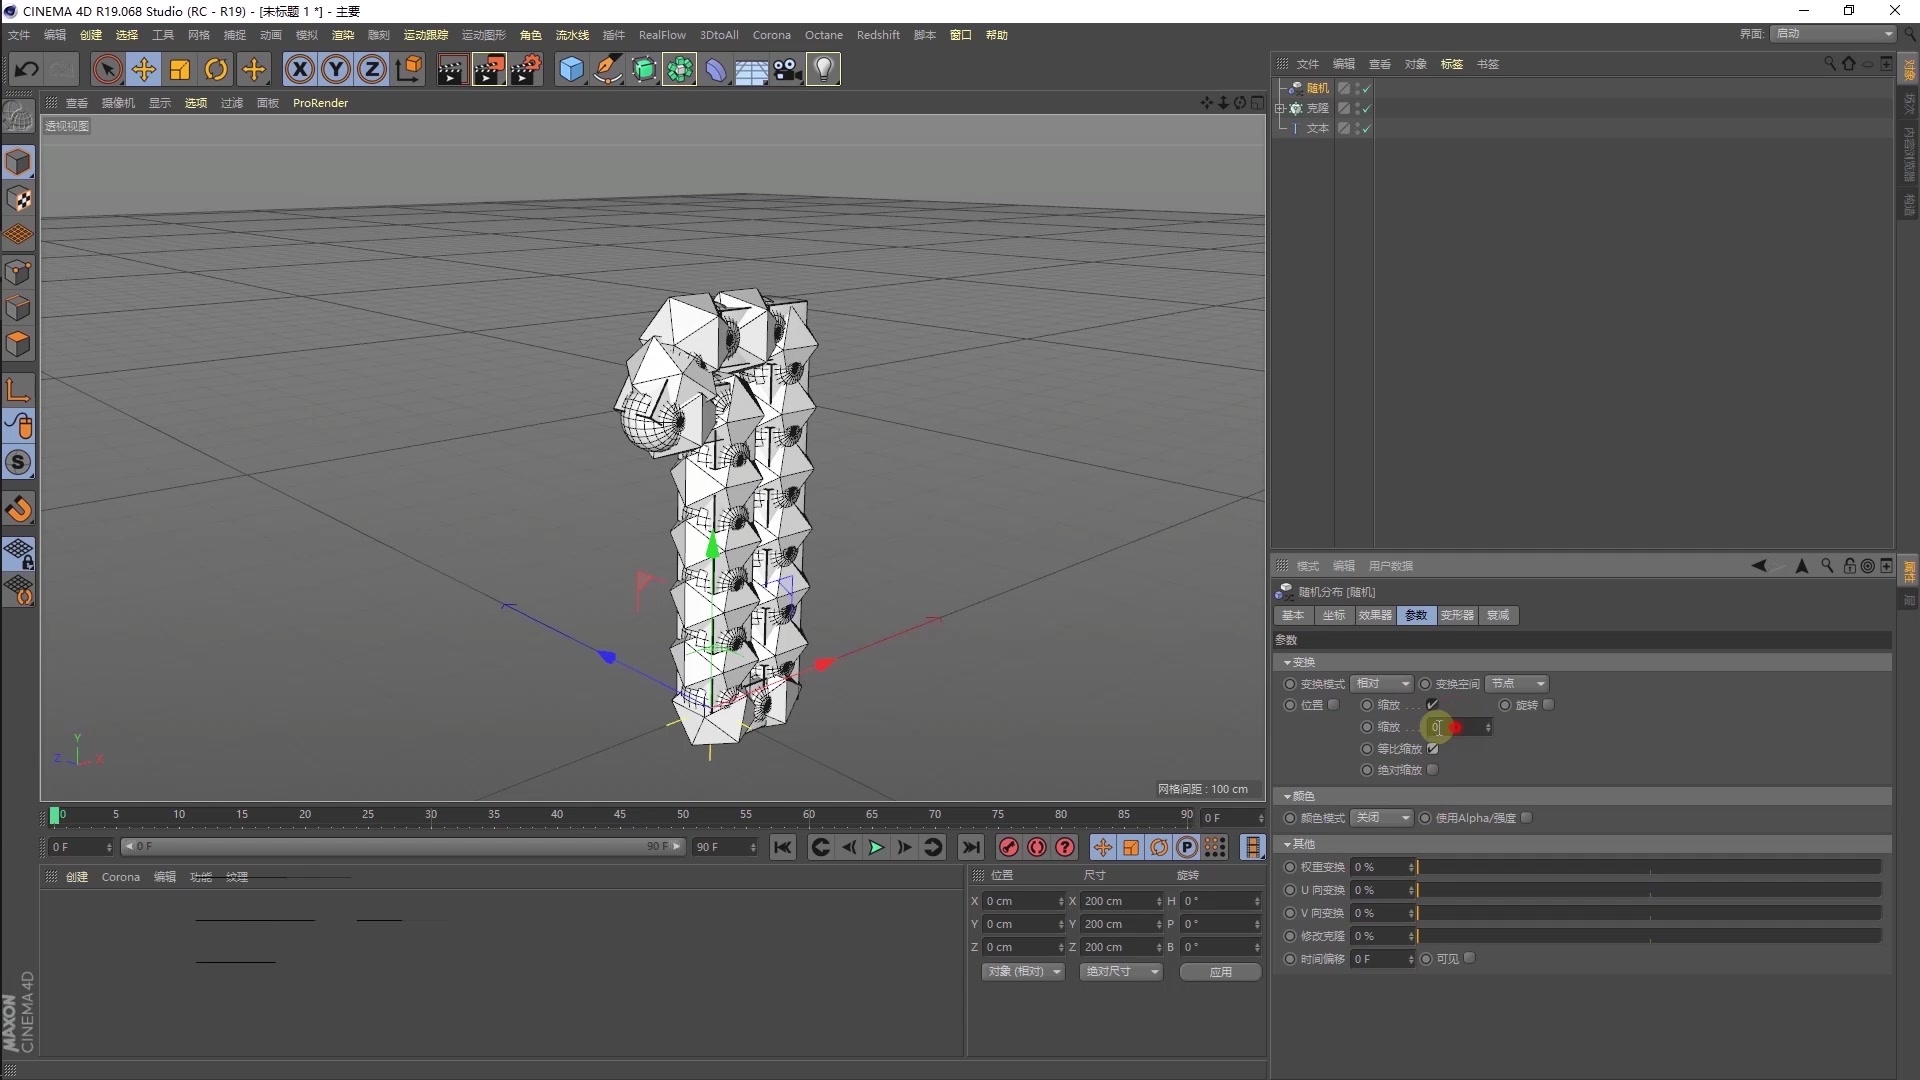Select the Move tool in the toolbar

[x=144, y=69]
